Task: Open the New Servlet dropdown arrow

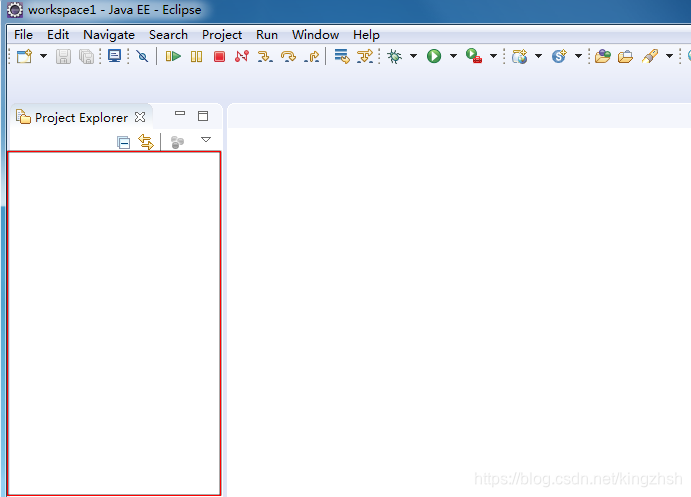Action: coord(579,56)
